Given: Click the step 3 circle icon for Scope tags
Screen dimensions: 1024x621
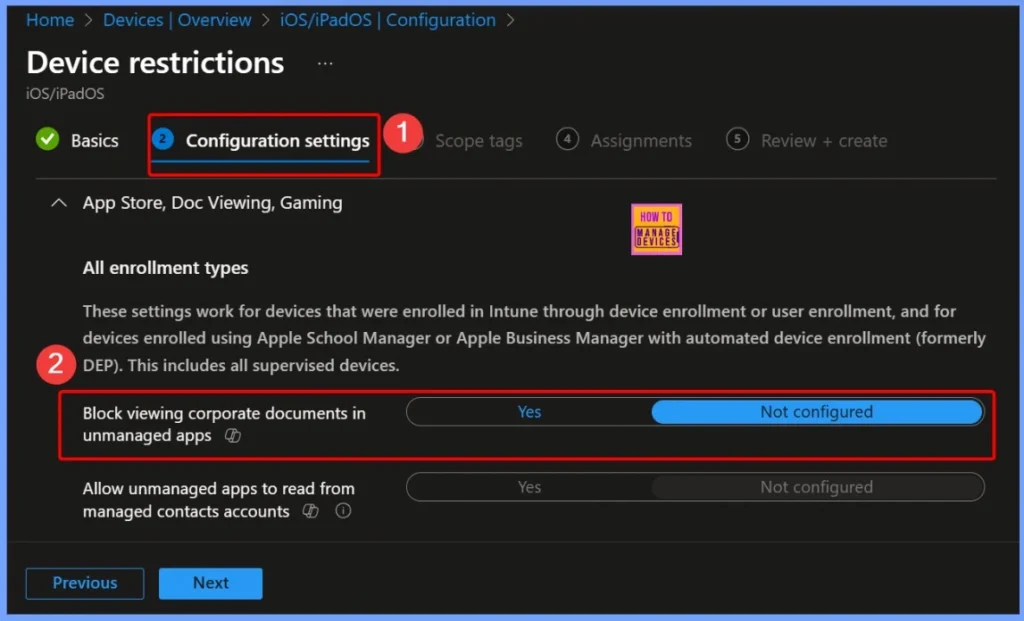Looking at the screenshot, I should 415,140.
